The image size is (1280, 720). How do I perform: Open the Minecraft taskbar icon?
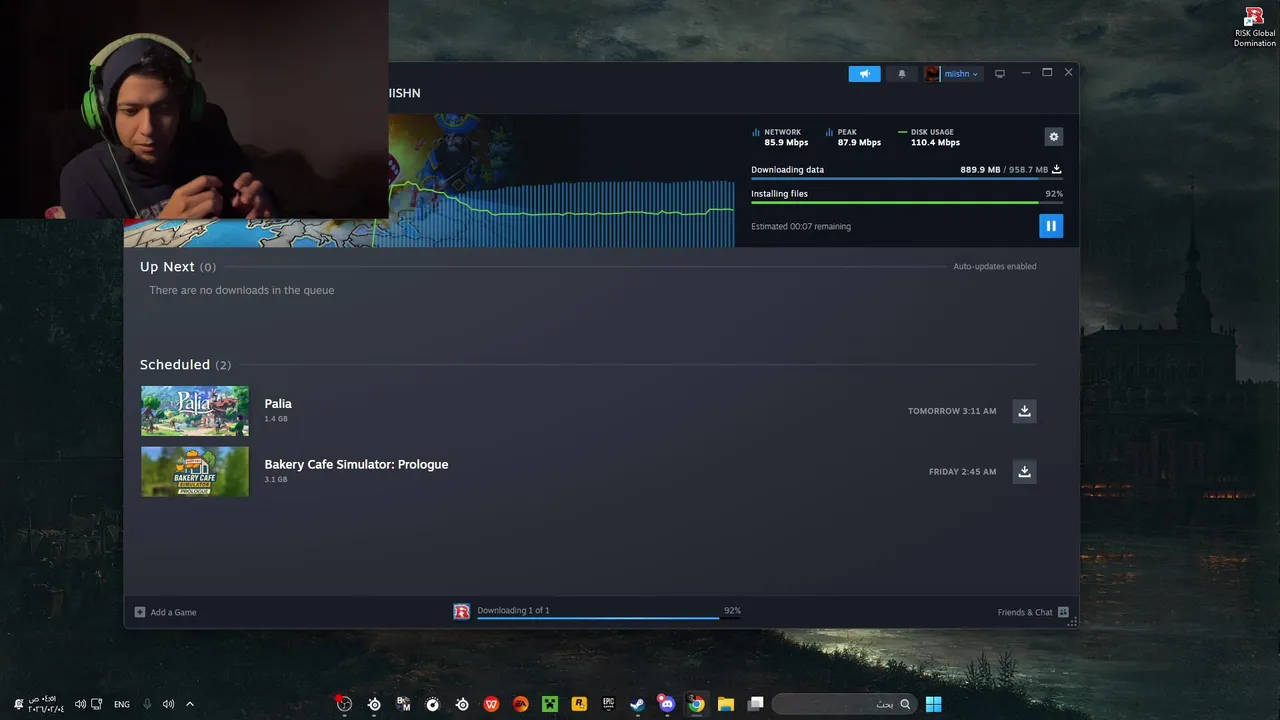pyautogui.click(x=549, y=704)
